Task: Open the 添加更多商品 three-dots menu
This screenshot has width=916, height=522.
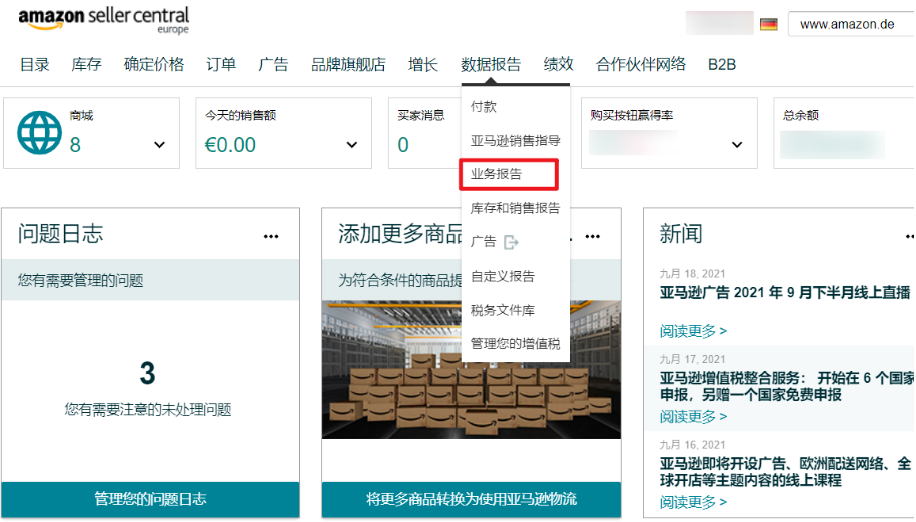Action: tap(592, 236)
